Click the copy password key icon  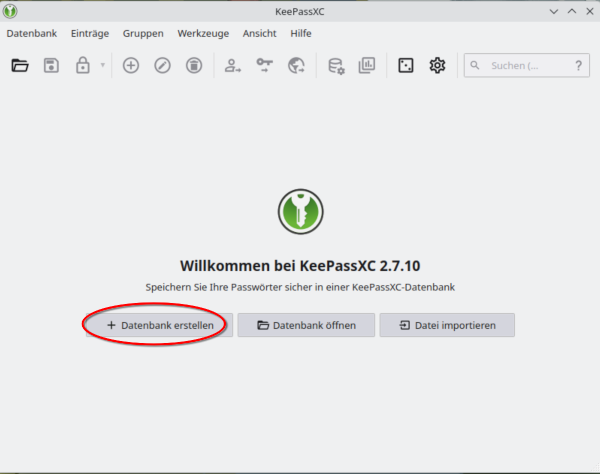click(264, 66)
